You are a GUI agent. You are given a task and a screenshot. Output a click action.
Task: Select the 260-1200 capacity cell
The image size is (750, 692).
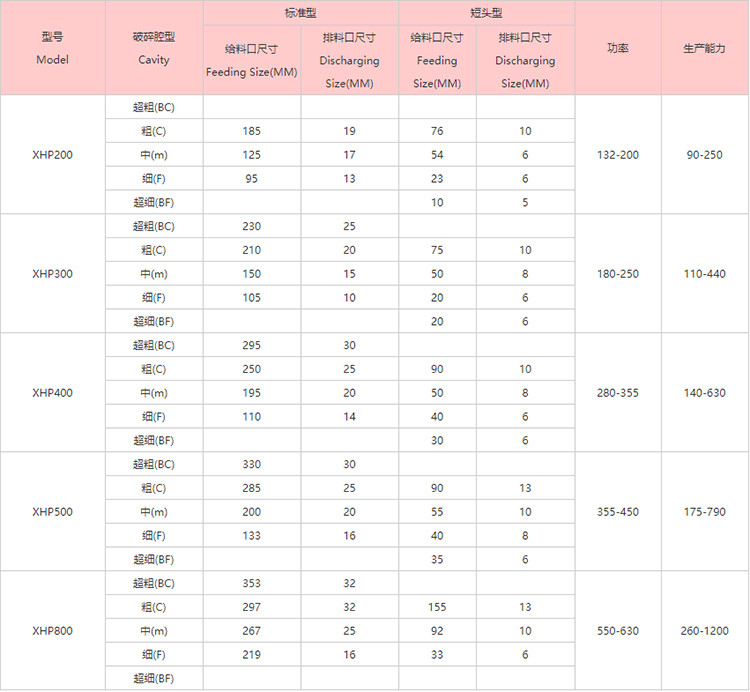(704, 631)
